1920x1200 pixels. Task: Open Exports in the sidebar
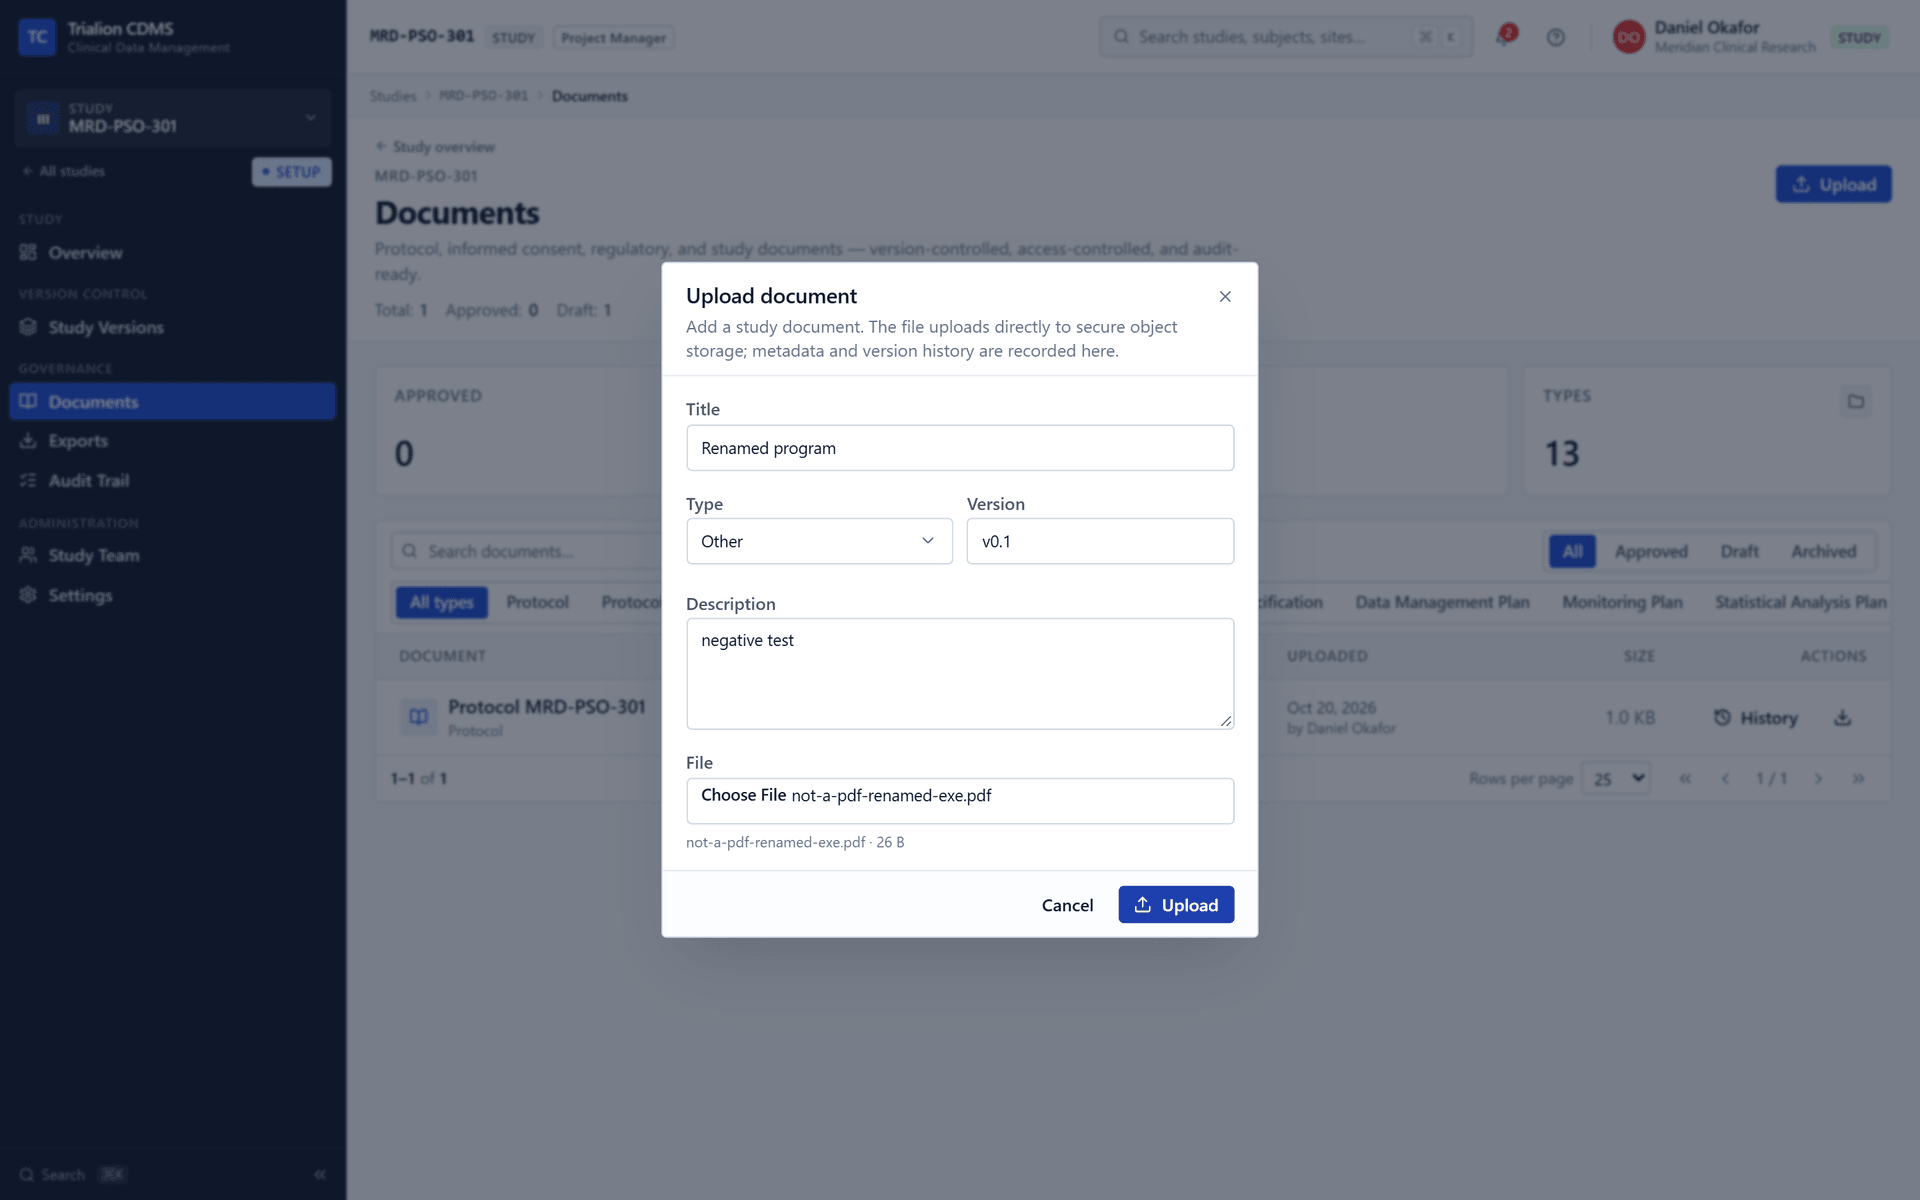tap(173, 441)
